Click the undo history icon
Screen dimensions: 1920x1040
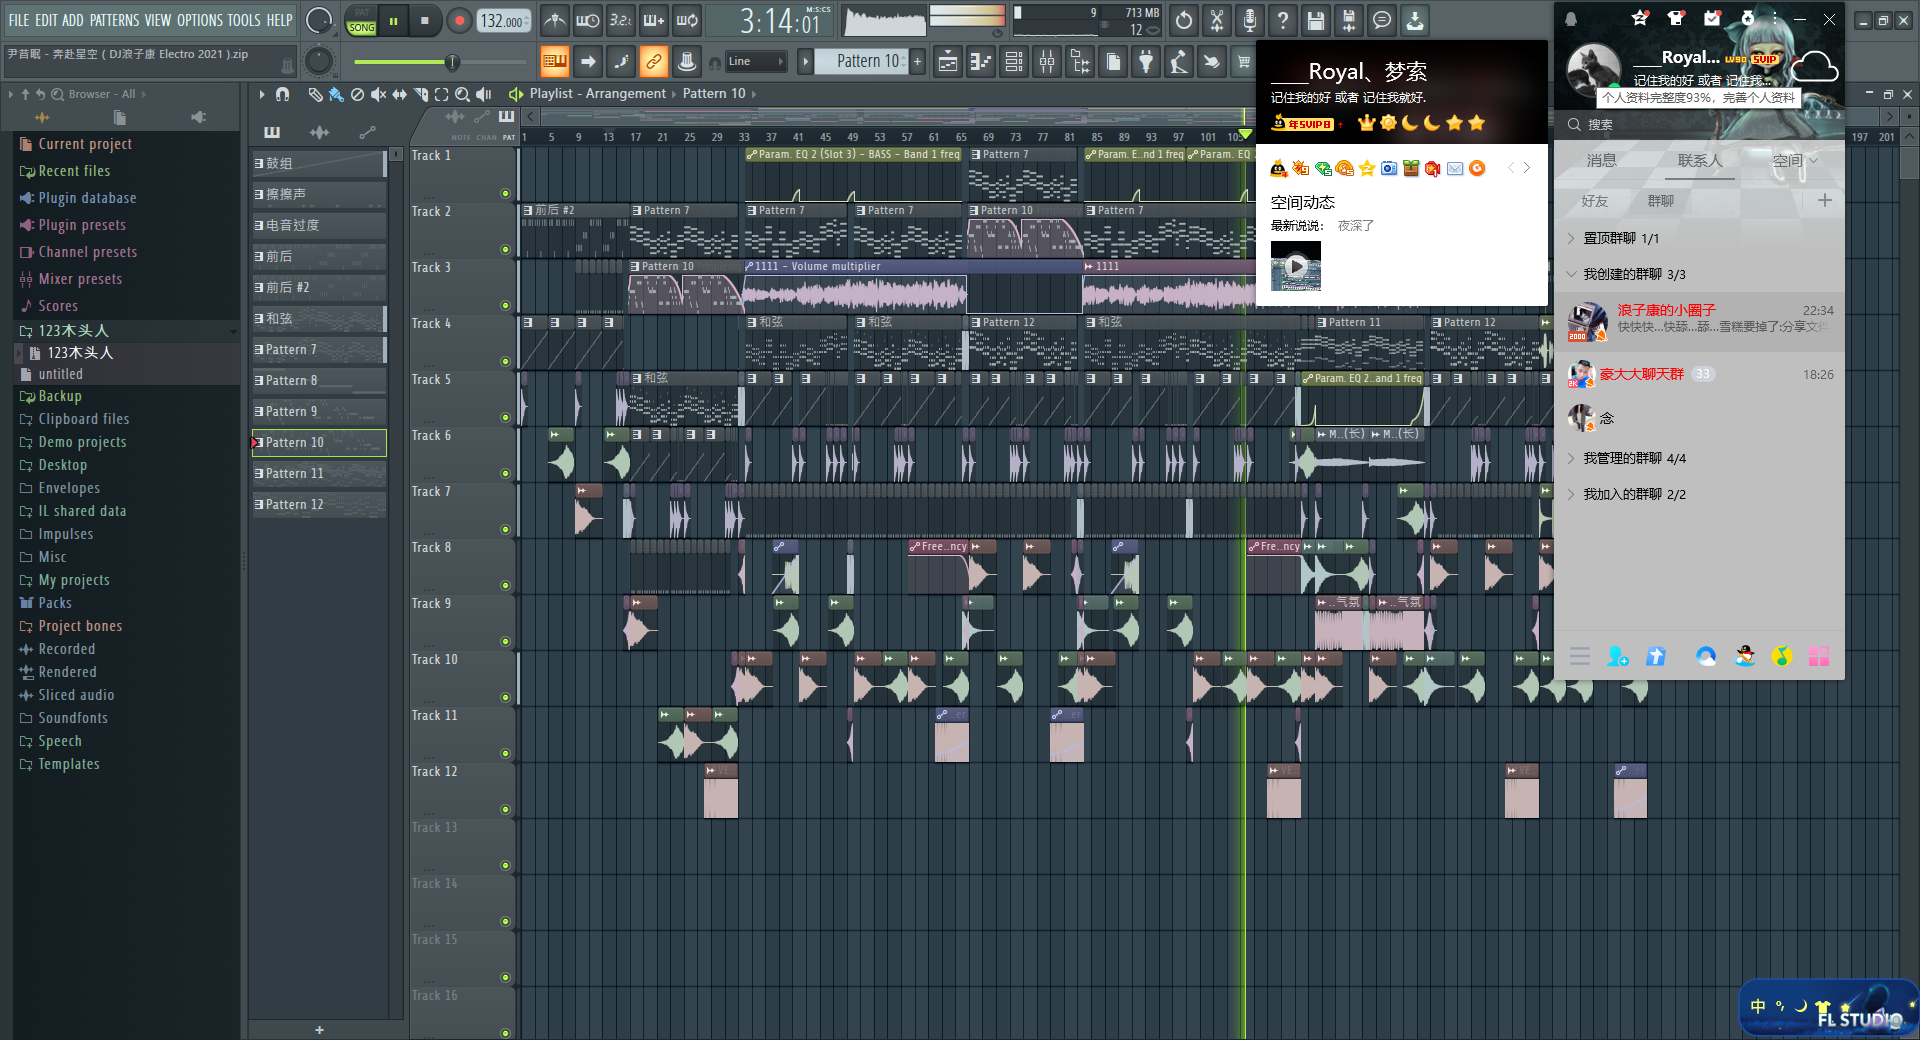(x=1184, y=20)
